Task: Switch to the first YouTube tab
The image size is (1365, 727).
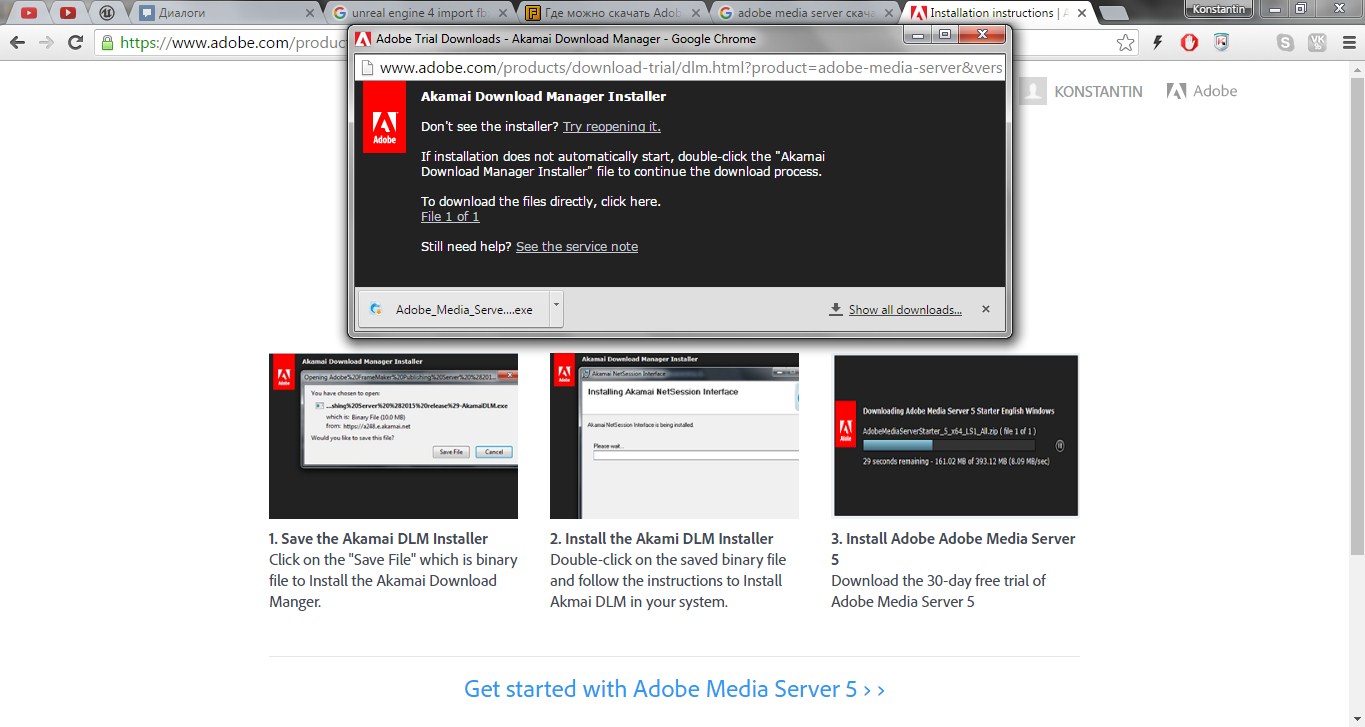Action: coord(30,13)
